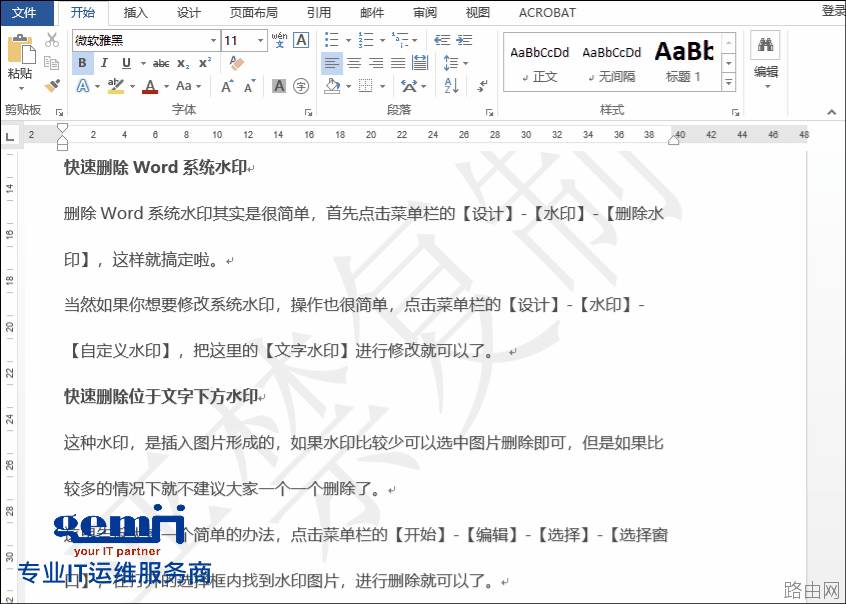The width and height of the screenshot is (846, 604).
Task: Open the font color dropdown arrow
Action: (x=166, y=86)
